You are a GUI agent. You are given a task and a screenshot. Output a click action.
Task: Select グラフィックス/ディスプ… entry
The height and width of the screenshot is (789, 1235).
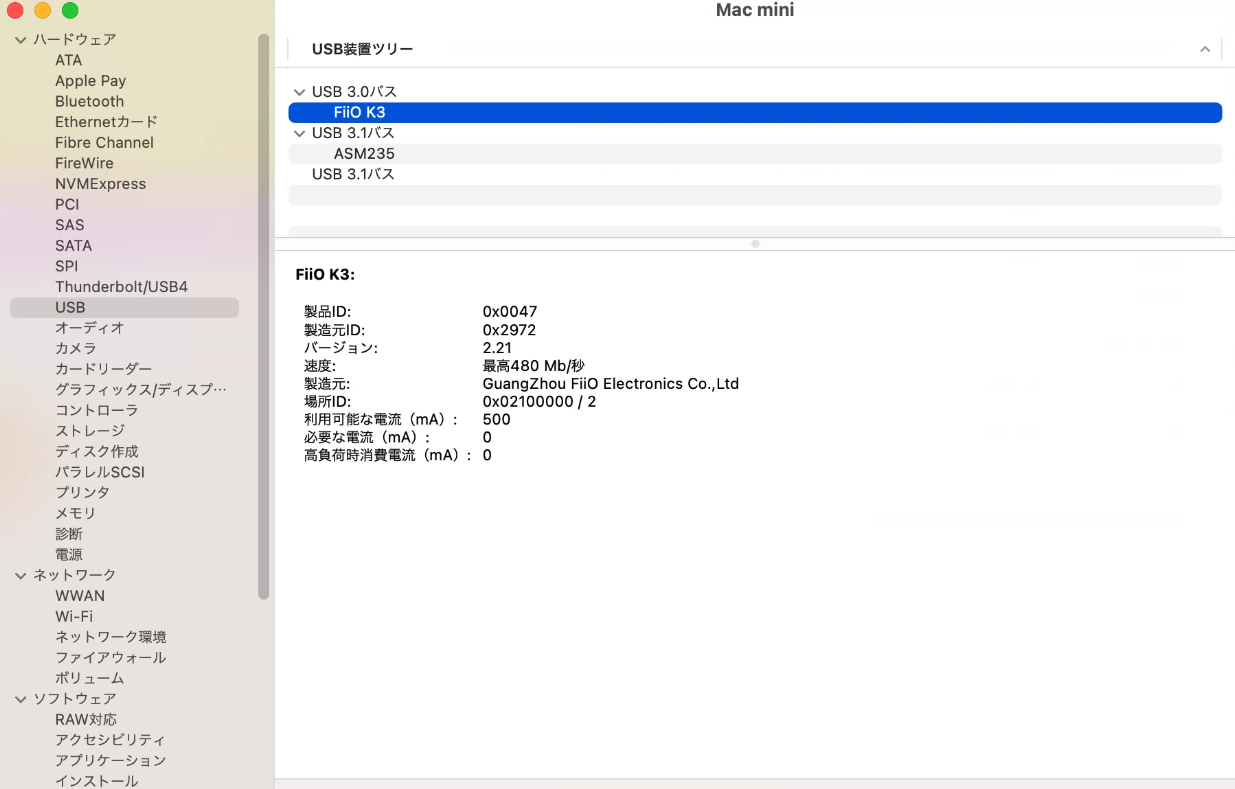141,389
